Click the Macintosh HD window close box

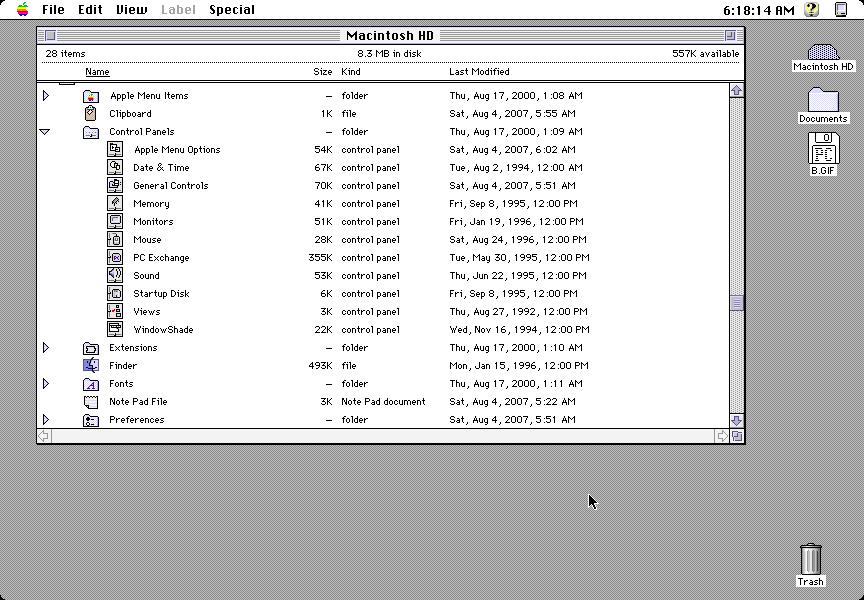tap(50, 36)
